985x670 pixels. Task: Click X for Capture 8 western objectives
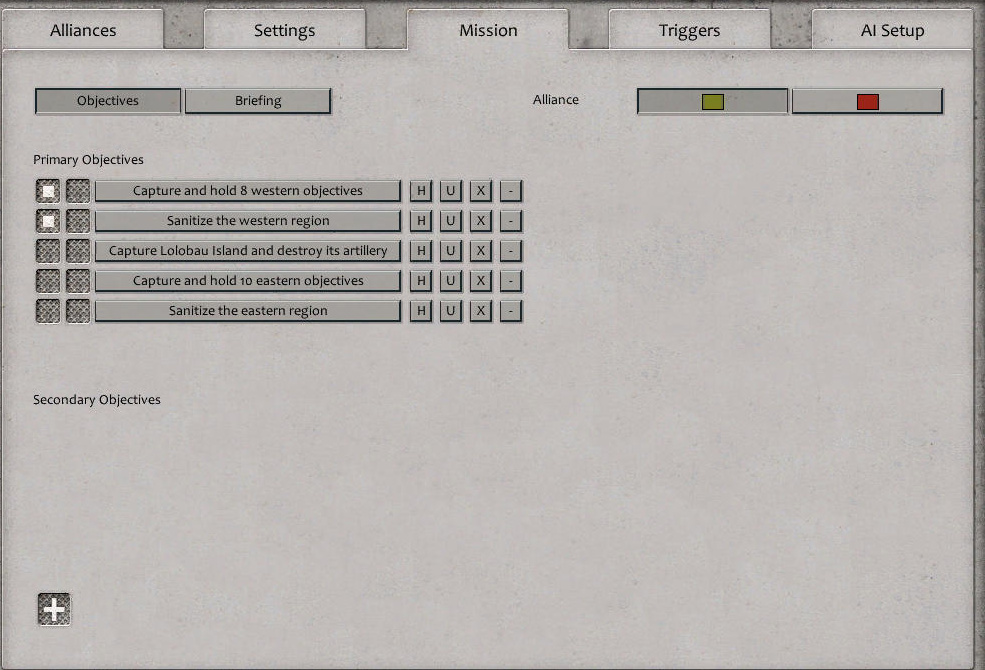tap(481, 191)
